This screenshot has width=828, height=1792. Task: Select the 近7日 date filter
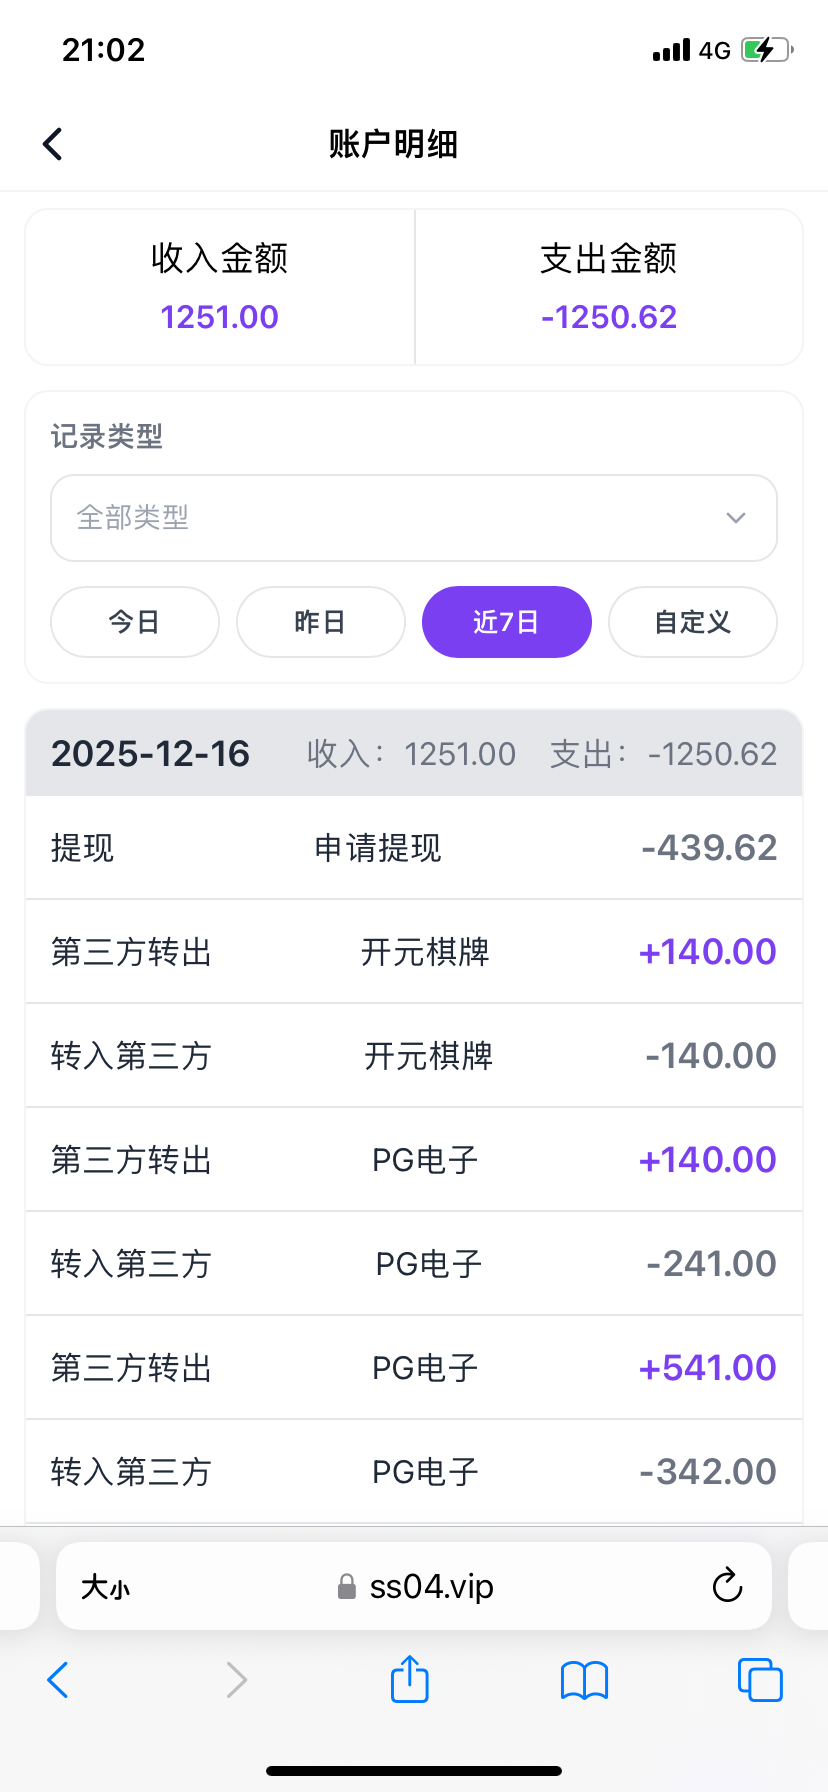(x=507, y=622)
